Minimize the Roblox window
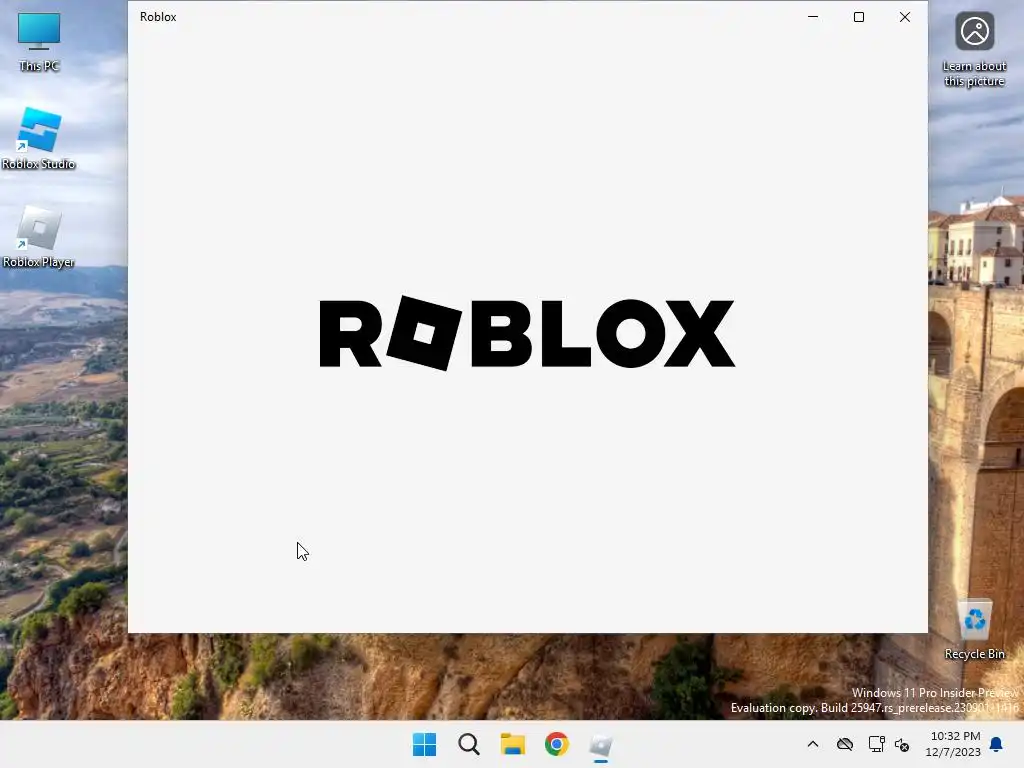1024x768 pixels. 813,17
